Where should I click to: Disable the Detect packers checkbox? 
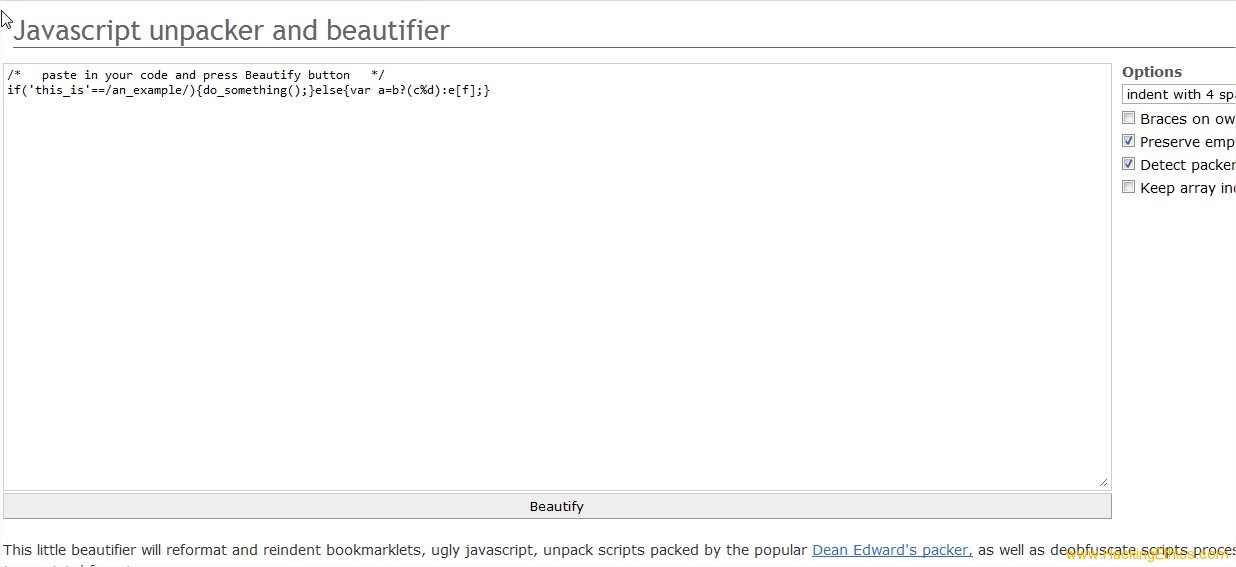pyautogui.click(x=1128, y=164)
